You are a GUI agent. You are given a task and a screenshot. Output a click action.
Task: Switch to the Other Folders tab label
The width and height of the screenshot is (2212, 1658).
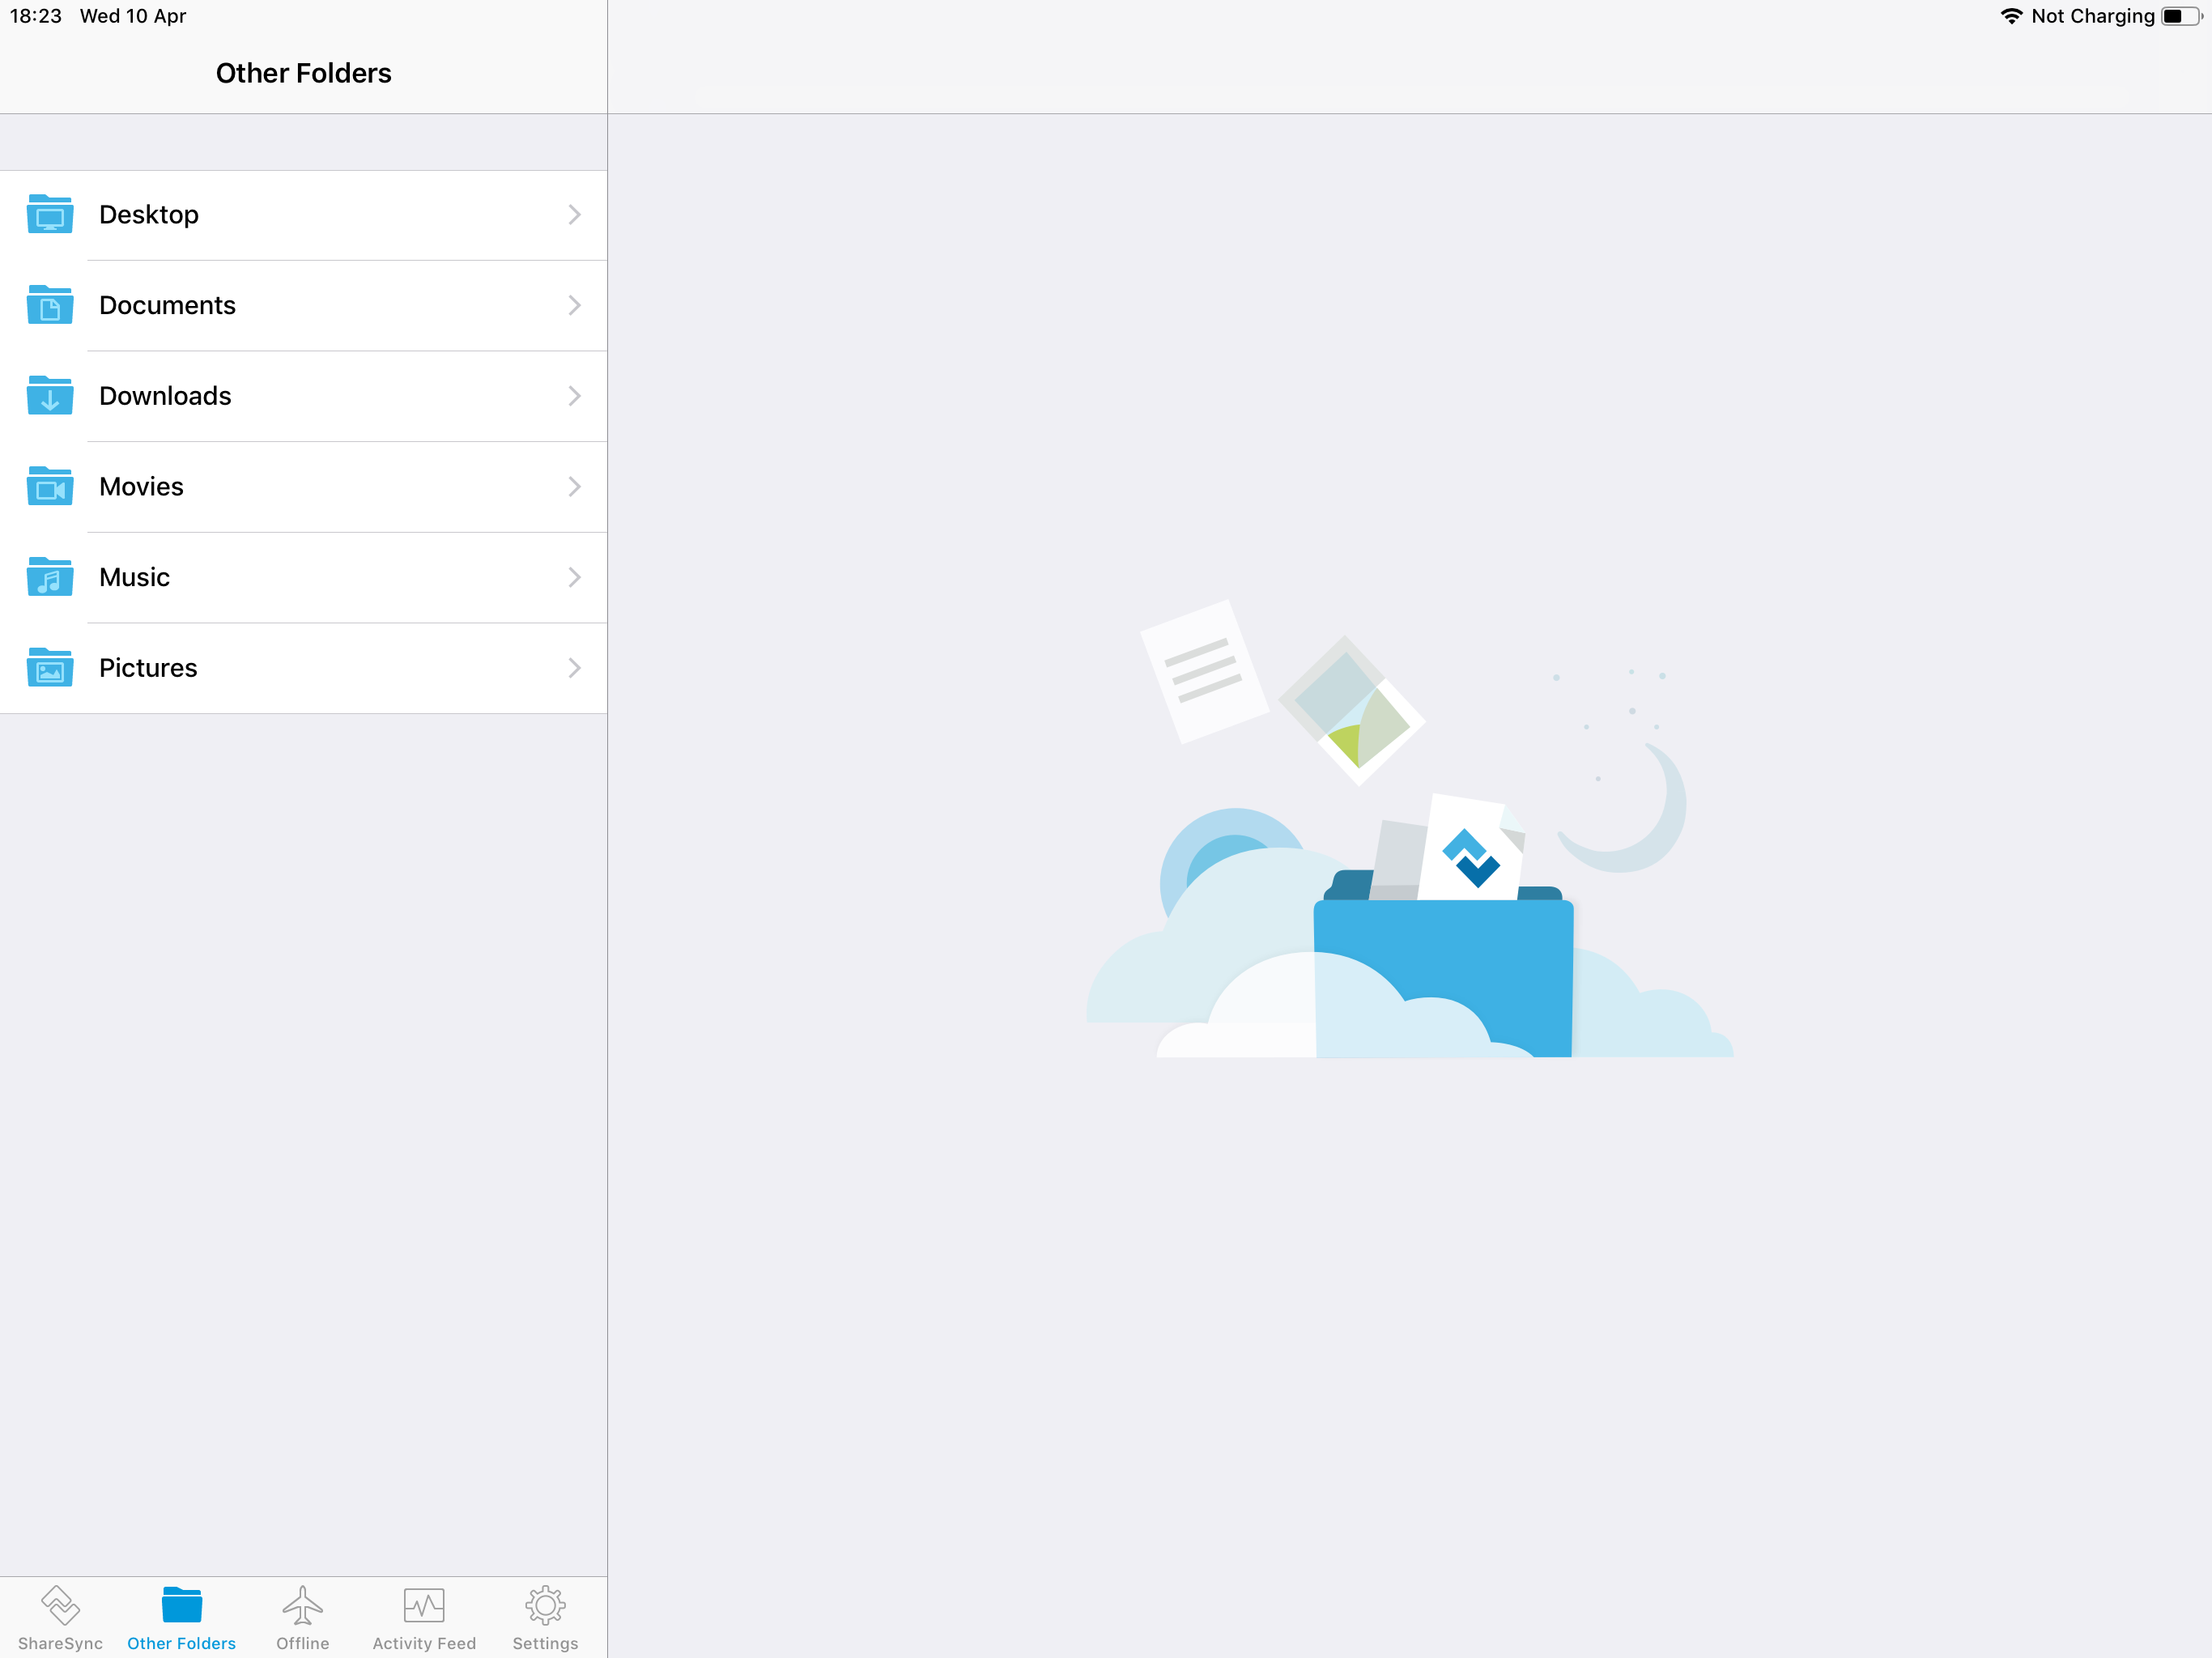tap(182, 1643)
